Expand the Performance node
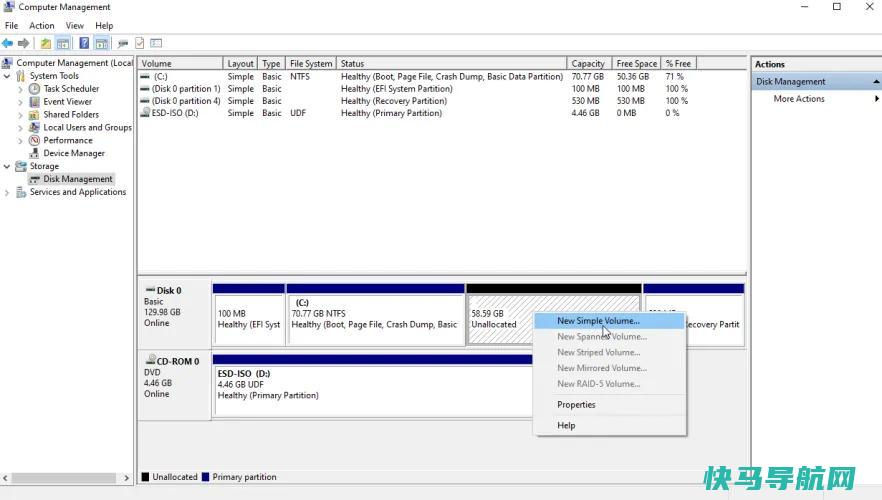The width and height of the screenshot is (882, 500). (20, 141)
